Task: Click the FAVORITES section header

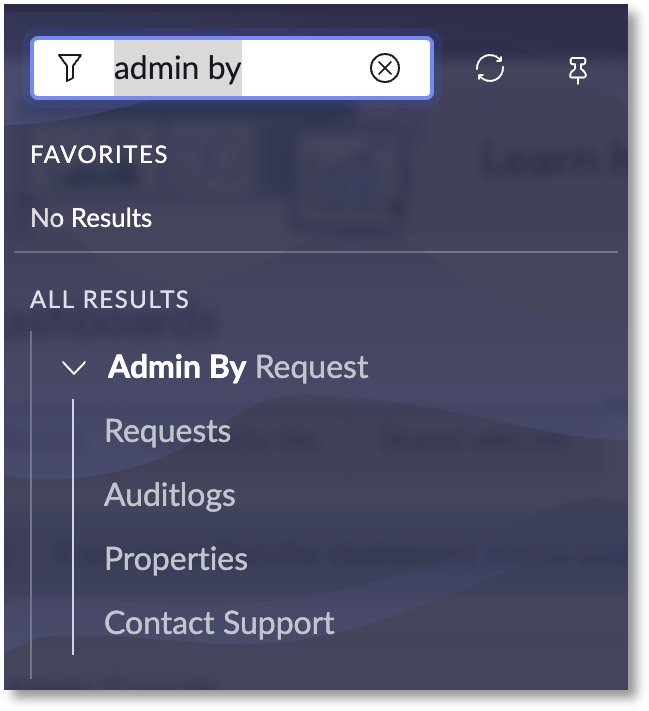Action: [x=99, y=155]
